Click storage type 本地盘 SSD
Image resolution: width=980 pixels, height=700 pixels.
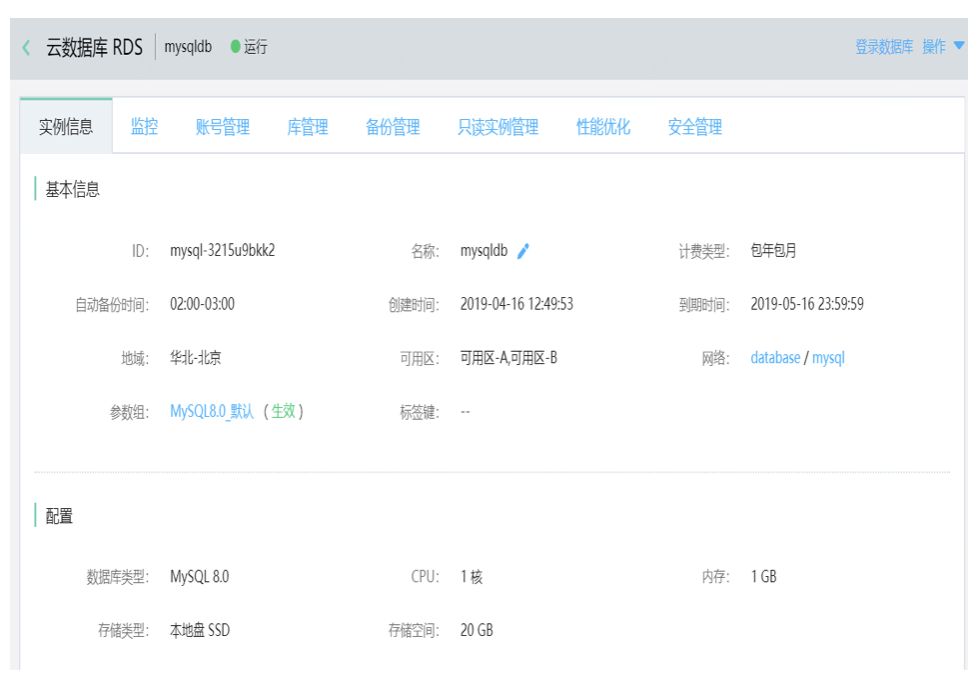coord(200,630)
